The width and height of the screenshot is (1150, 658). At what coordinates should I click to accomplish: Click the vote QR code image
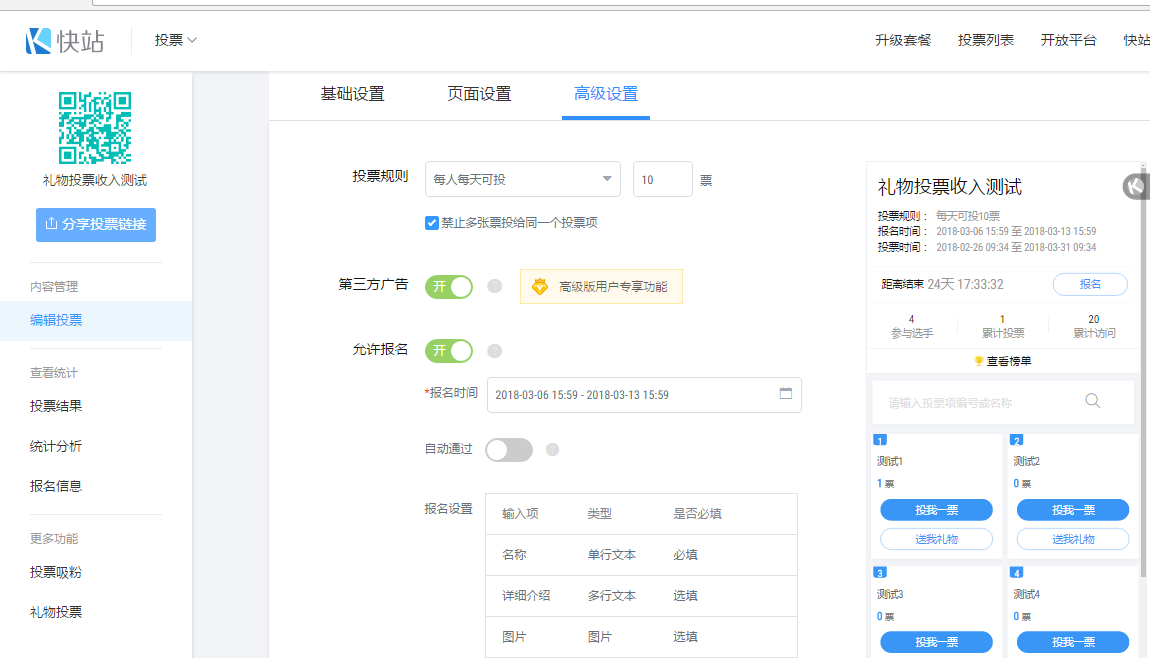click(x=95, y=128)
